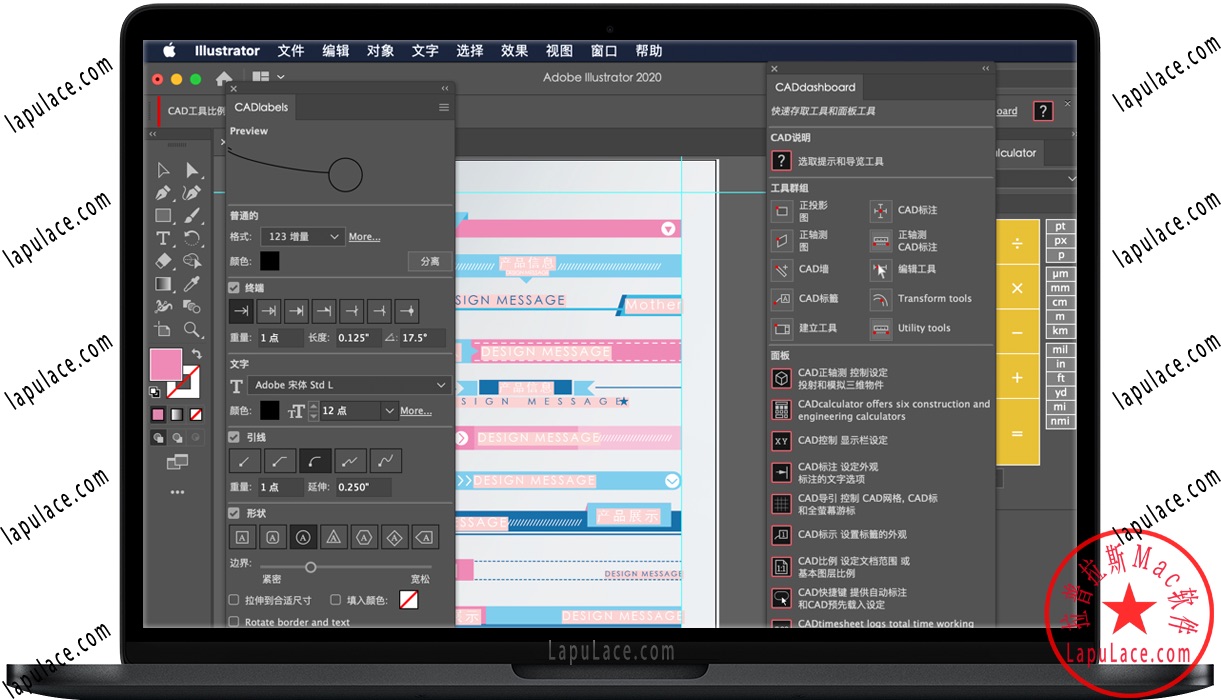Open the 窗口 menu in the menu bar
Screen dimensions: 1221x700
coord(603,51)
